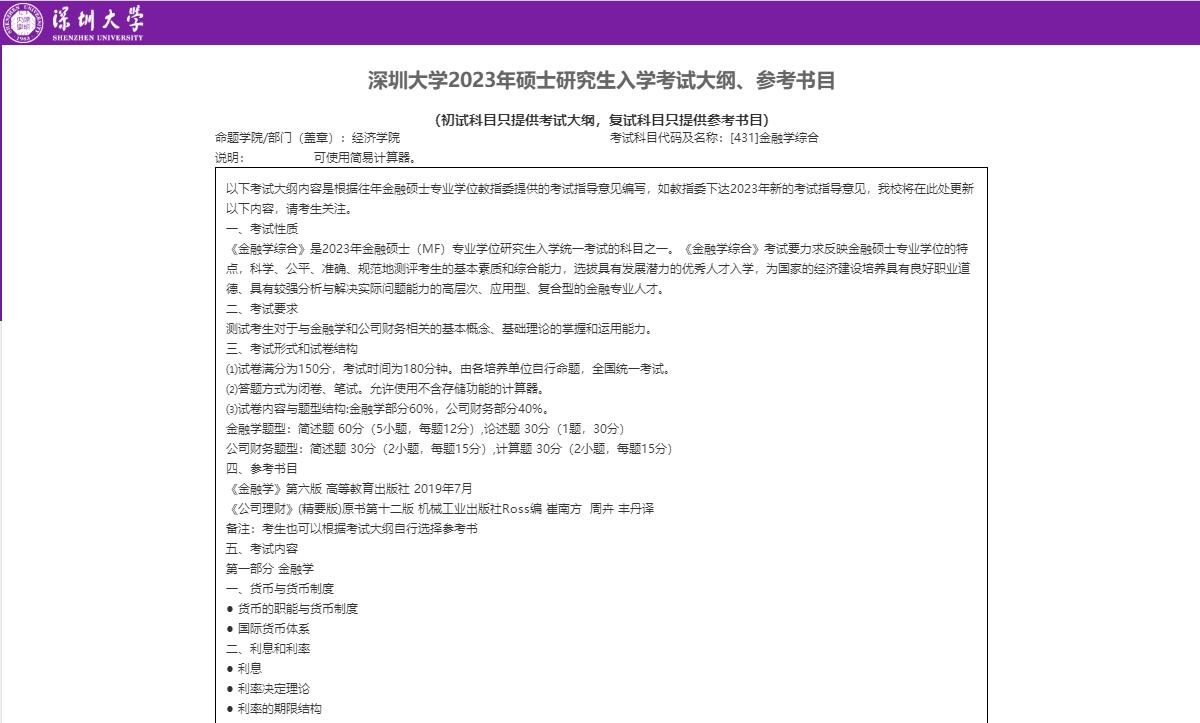Click line ⑵答题方式为闭卷、笔试

386,389
